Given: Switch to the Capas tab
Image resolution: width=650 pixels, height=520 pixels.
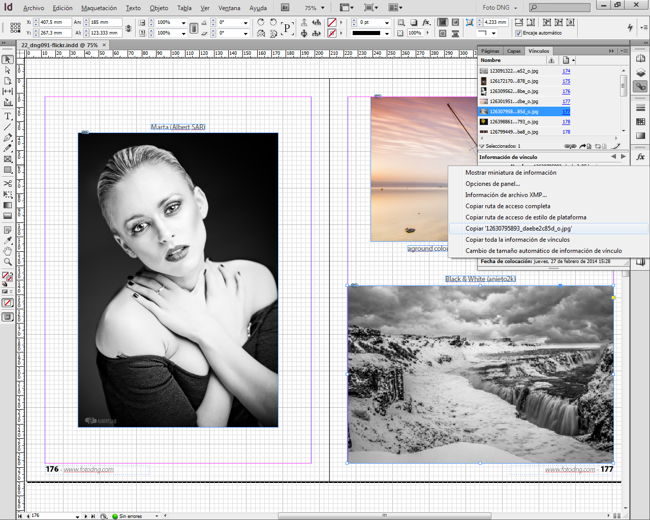Looking at the screenshot, I should (514, 51).
